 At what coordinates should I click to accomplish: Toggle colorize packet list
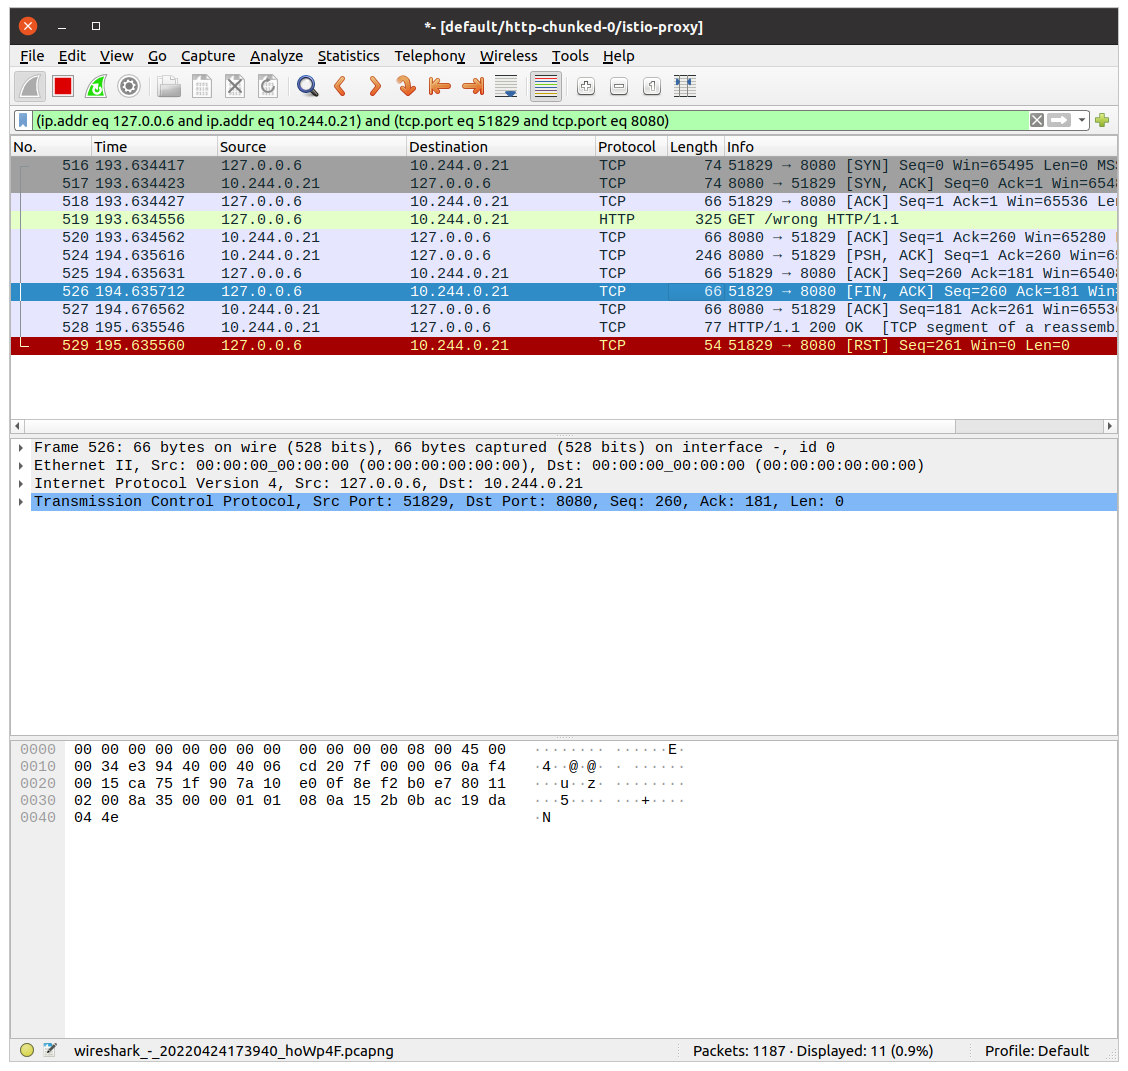pyautogui.click(x=545, y=86)
